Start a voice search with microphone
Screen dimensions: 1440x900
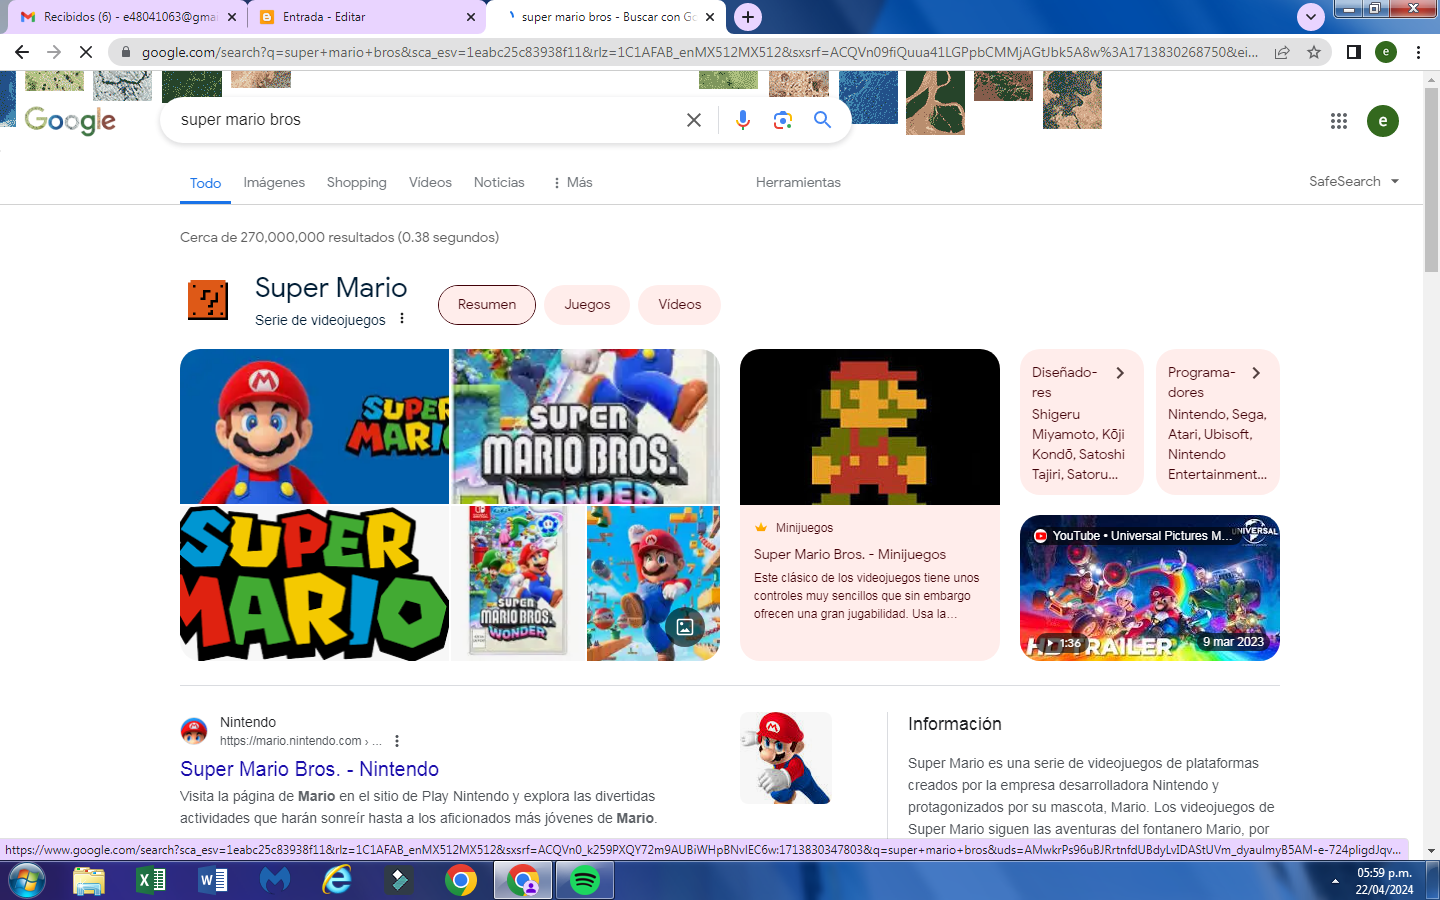[742, 120]
